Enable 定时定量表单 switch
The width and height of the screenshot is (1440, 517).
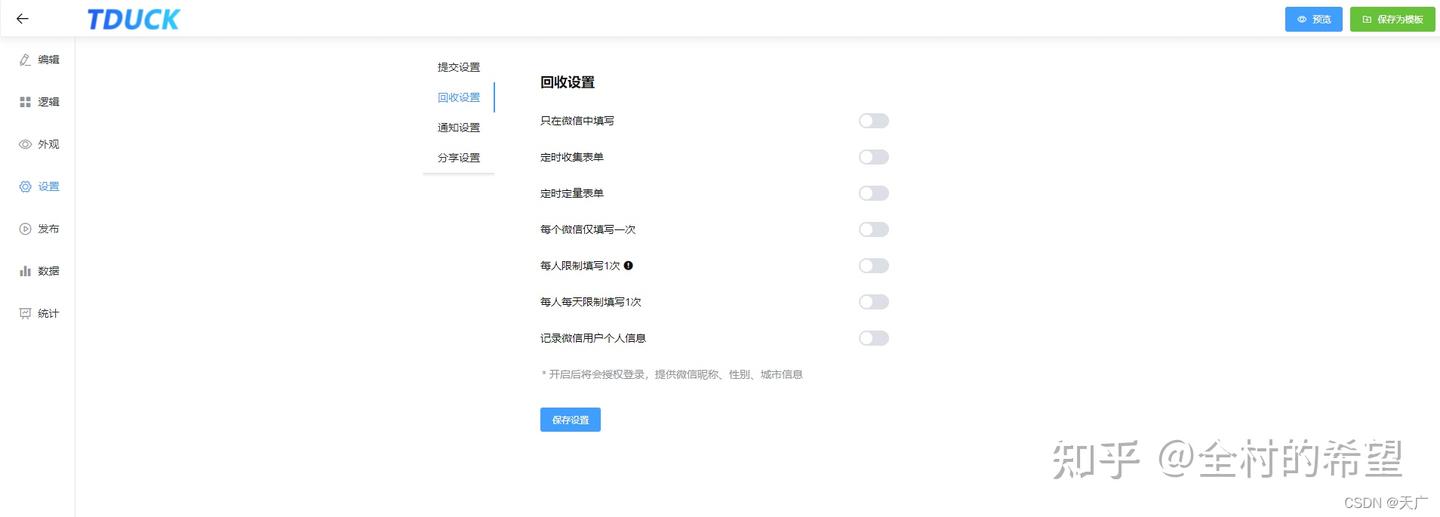(x=874, y=193)
